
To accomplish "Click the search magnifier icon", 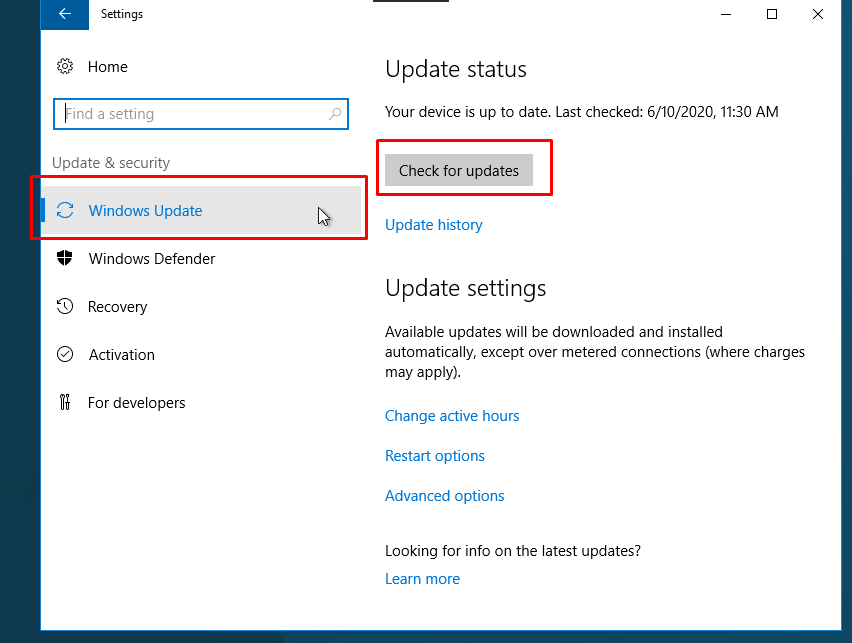I will pos(335,114).
